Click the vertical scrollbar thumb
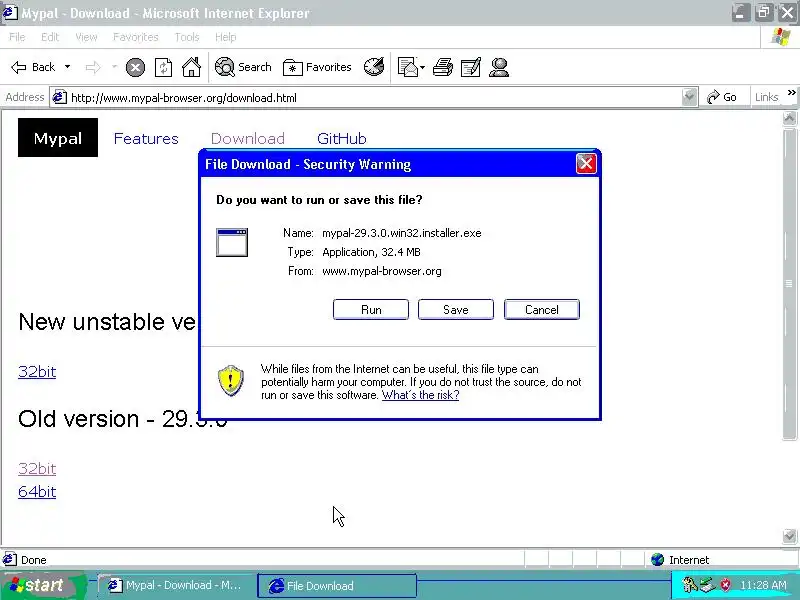Viewport: 800px width, 600px height. [789, 283]
